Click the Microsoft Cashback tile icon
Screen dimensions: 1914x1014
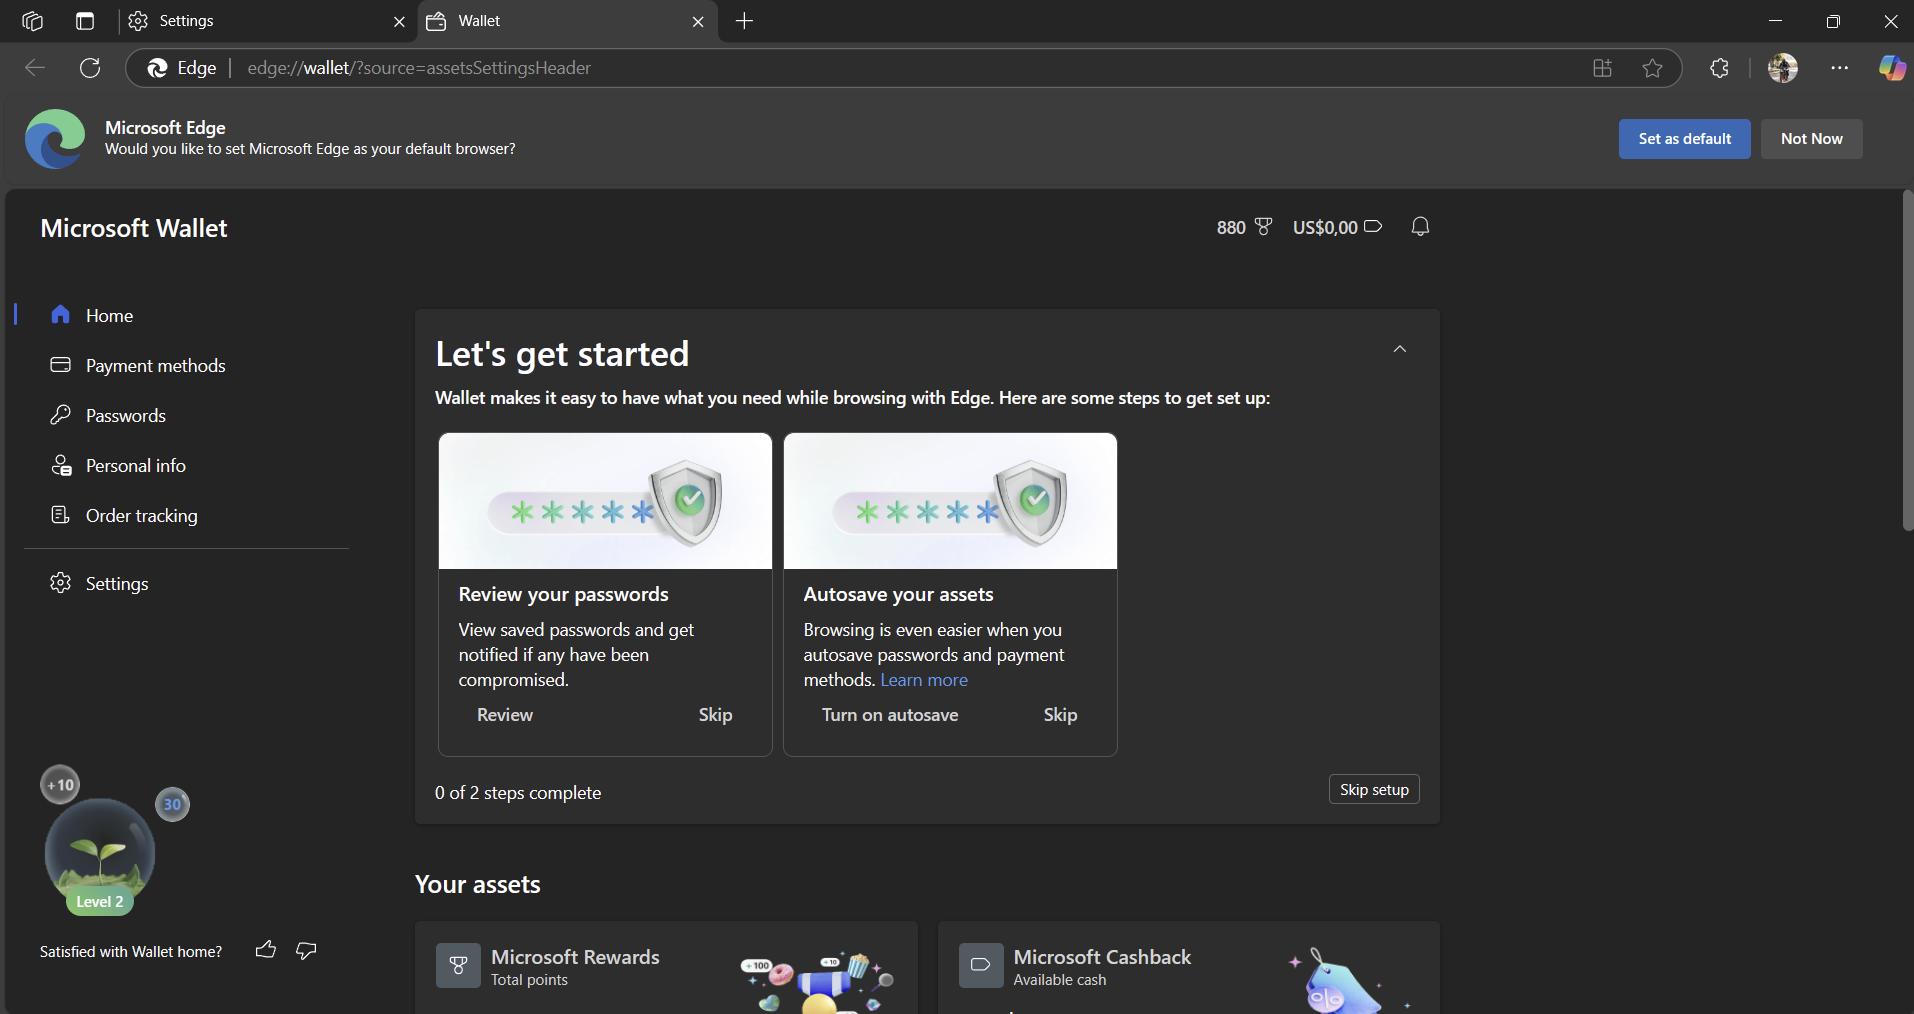click(981, 966)
